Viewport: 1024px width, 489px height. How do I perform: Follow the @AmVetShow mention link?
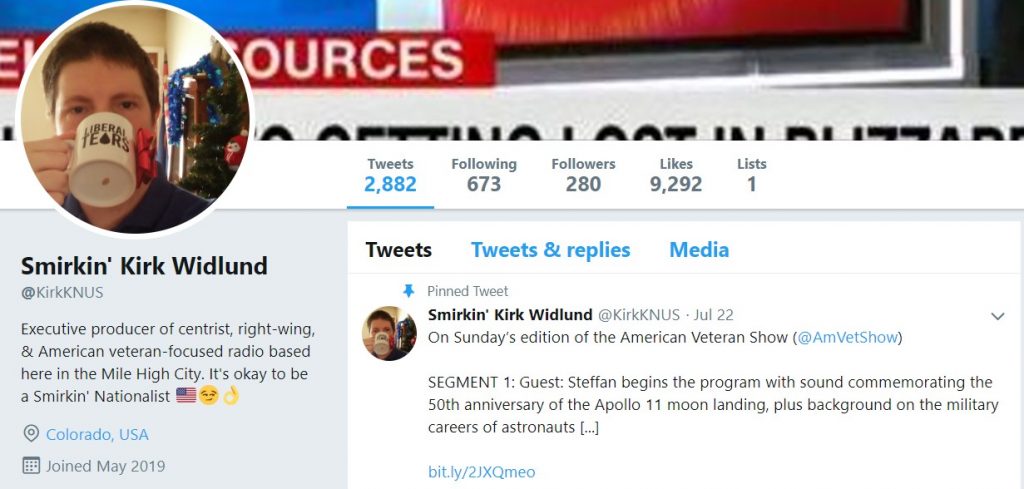pos(848,338)
